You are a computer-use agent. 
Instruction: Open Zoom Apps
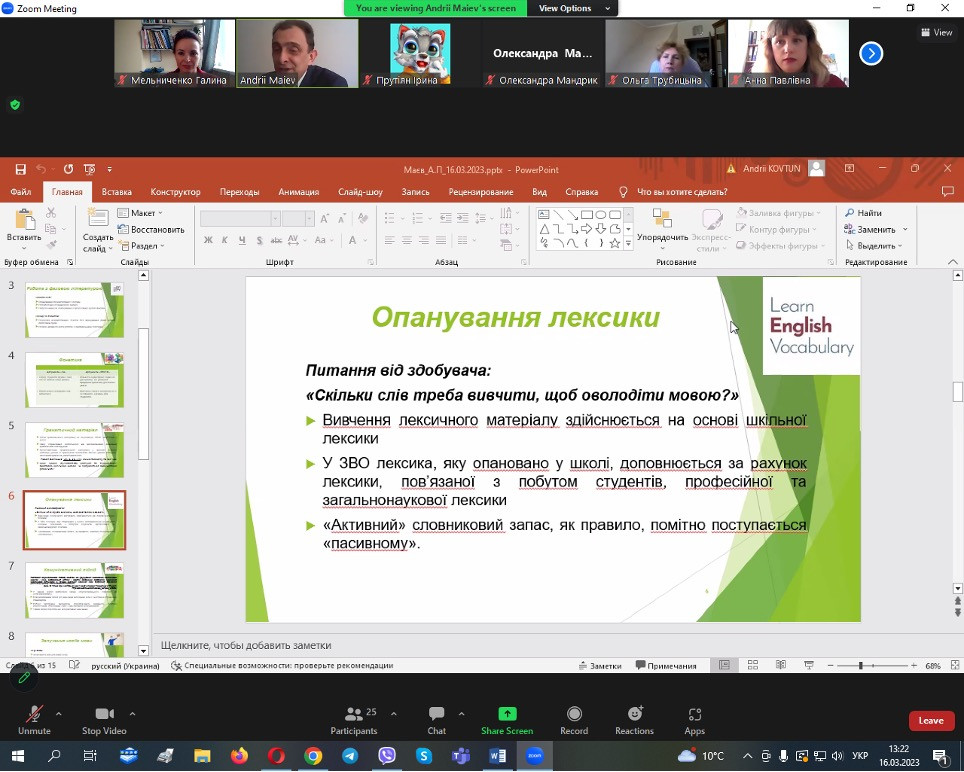coord(695,719)
